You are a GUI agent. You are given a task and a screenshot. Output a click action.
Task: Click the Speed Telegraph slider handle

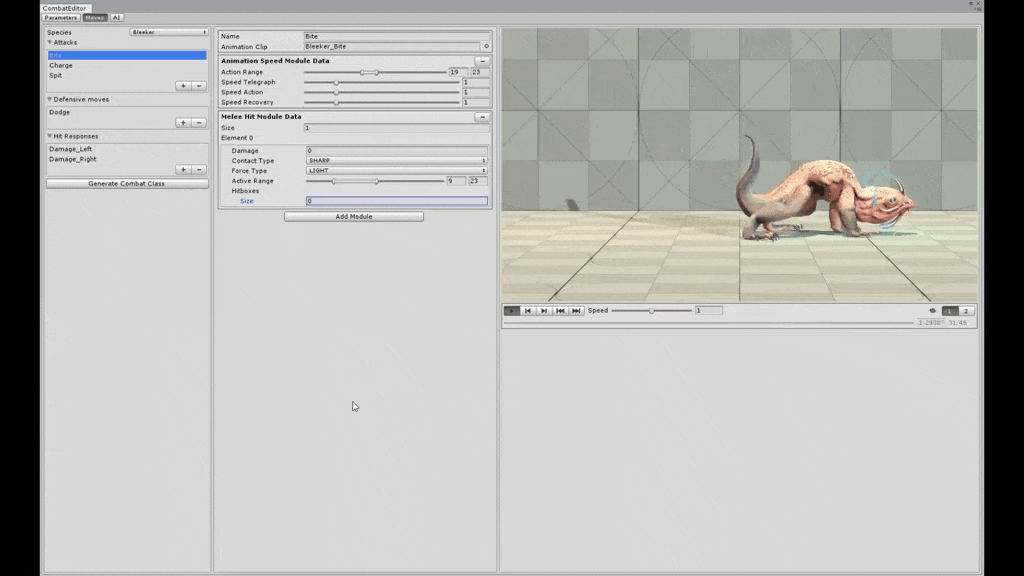(x=336, y=82)
